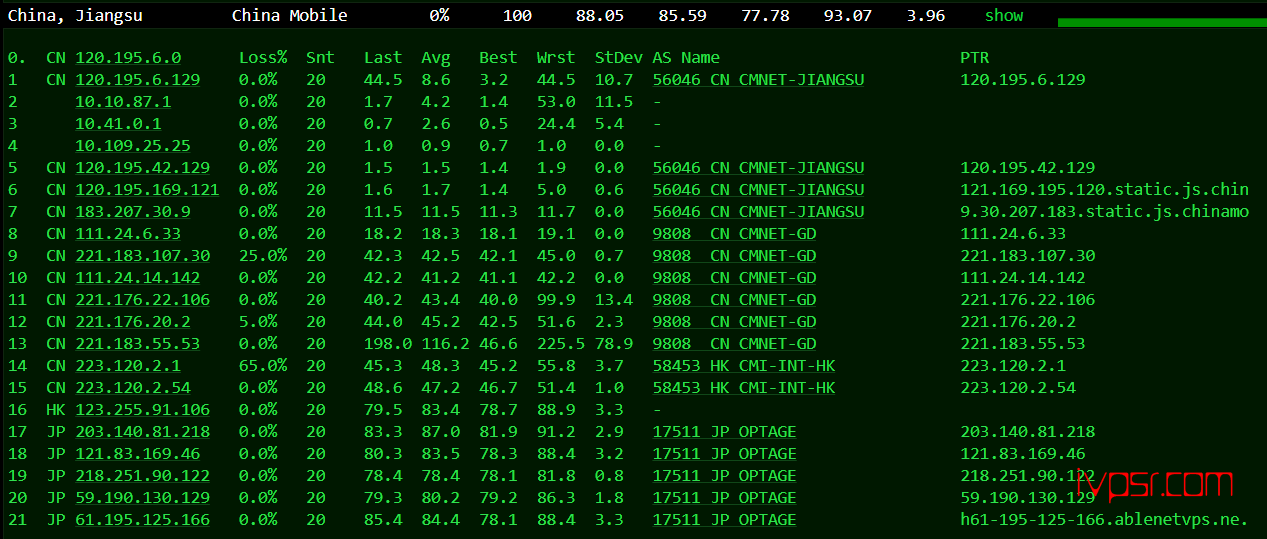Open AS link 58453 CMI-INT-HK in hop 14 row
The width and height of the screenshot is (1267, 539).
(744, 366)
